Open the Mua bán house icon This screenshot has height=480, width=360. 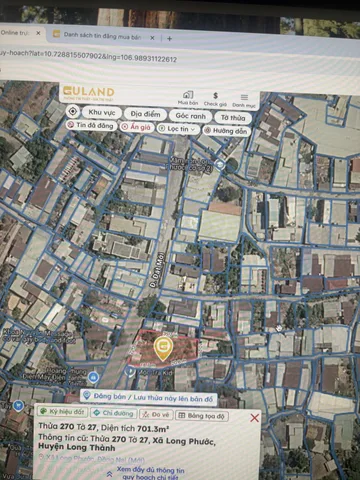188,95
